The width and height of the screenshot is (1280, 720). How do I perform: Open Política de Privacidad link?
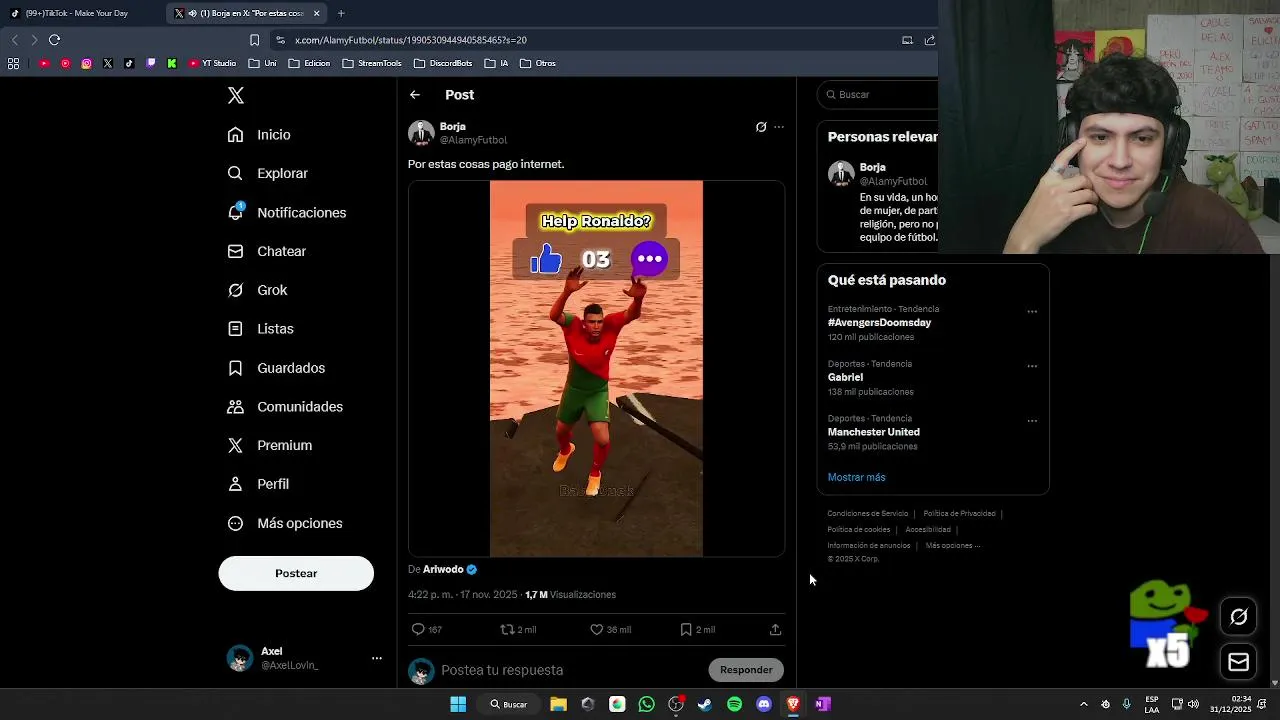959,514
